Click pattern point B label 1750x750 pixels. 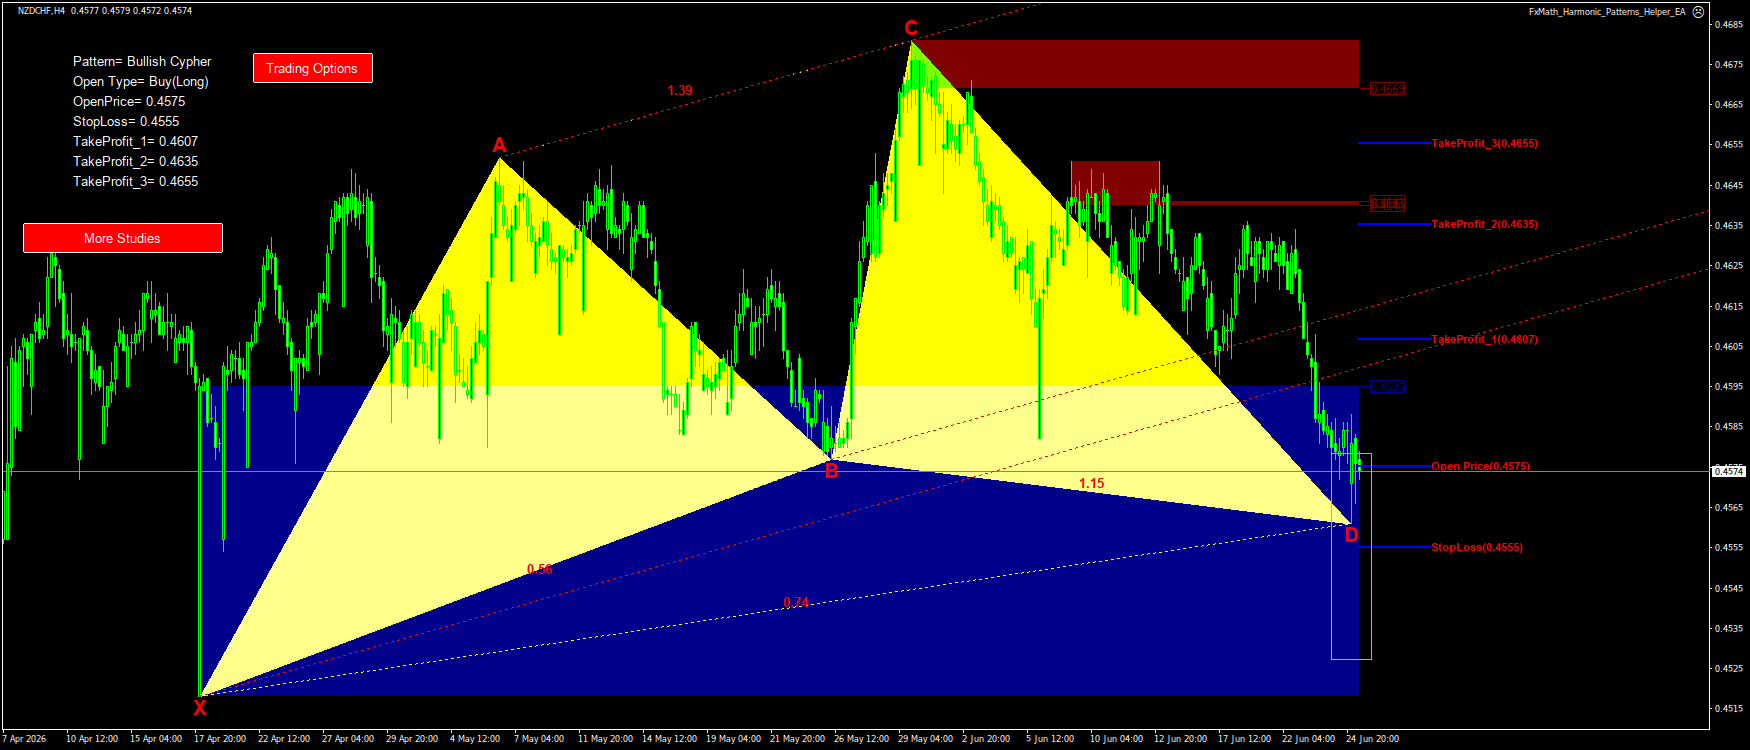click(831, 471)
